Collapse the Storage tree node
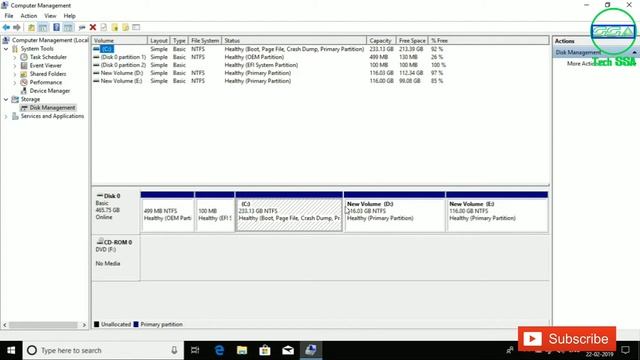 coord(6,99)
